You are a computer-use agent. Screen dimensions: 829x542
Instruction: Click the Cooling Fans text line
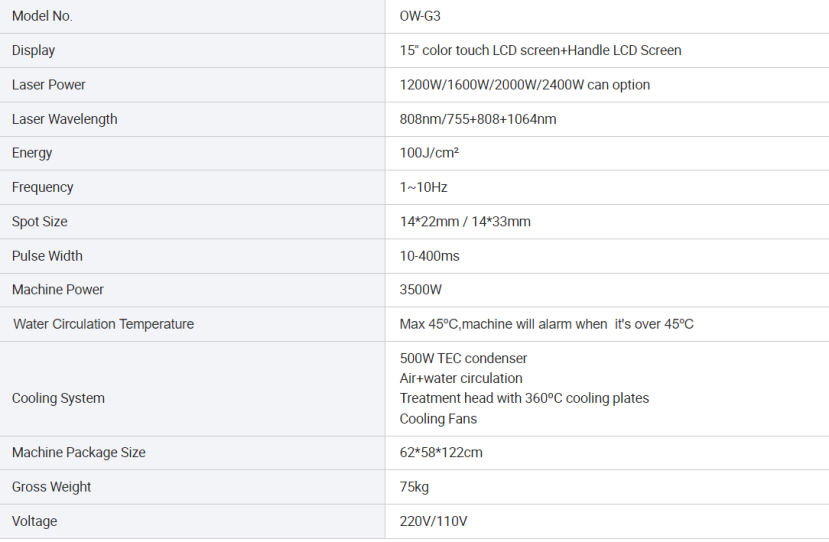click(438, 419)
